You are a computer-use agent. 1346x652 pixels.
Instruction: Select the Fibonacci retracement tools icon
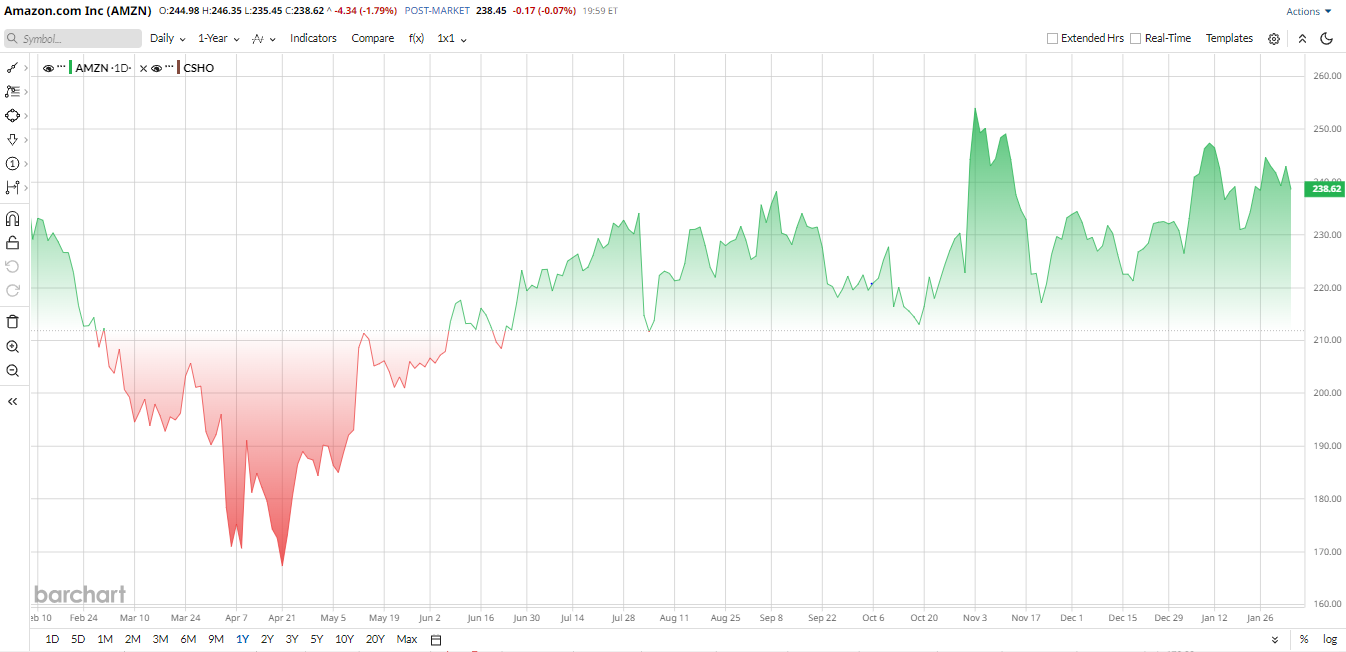tap(12, 92)
